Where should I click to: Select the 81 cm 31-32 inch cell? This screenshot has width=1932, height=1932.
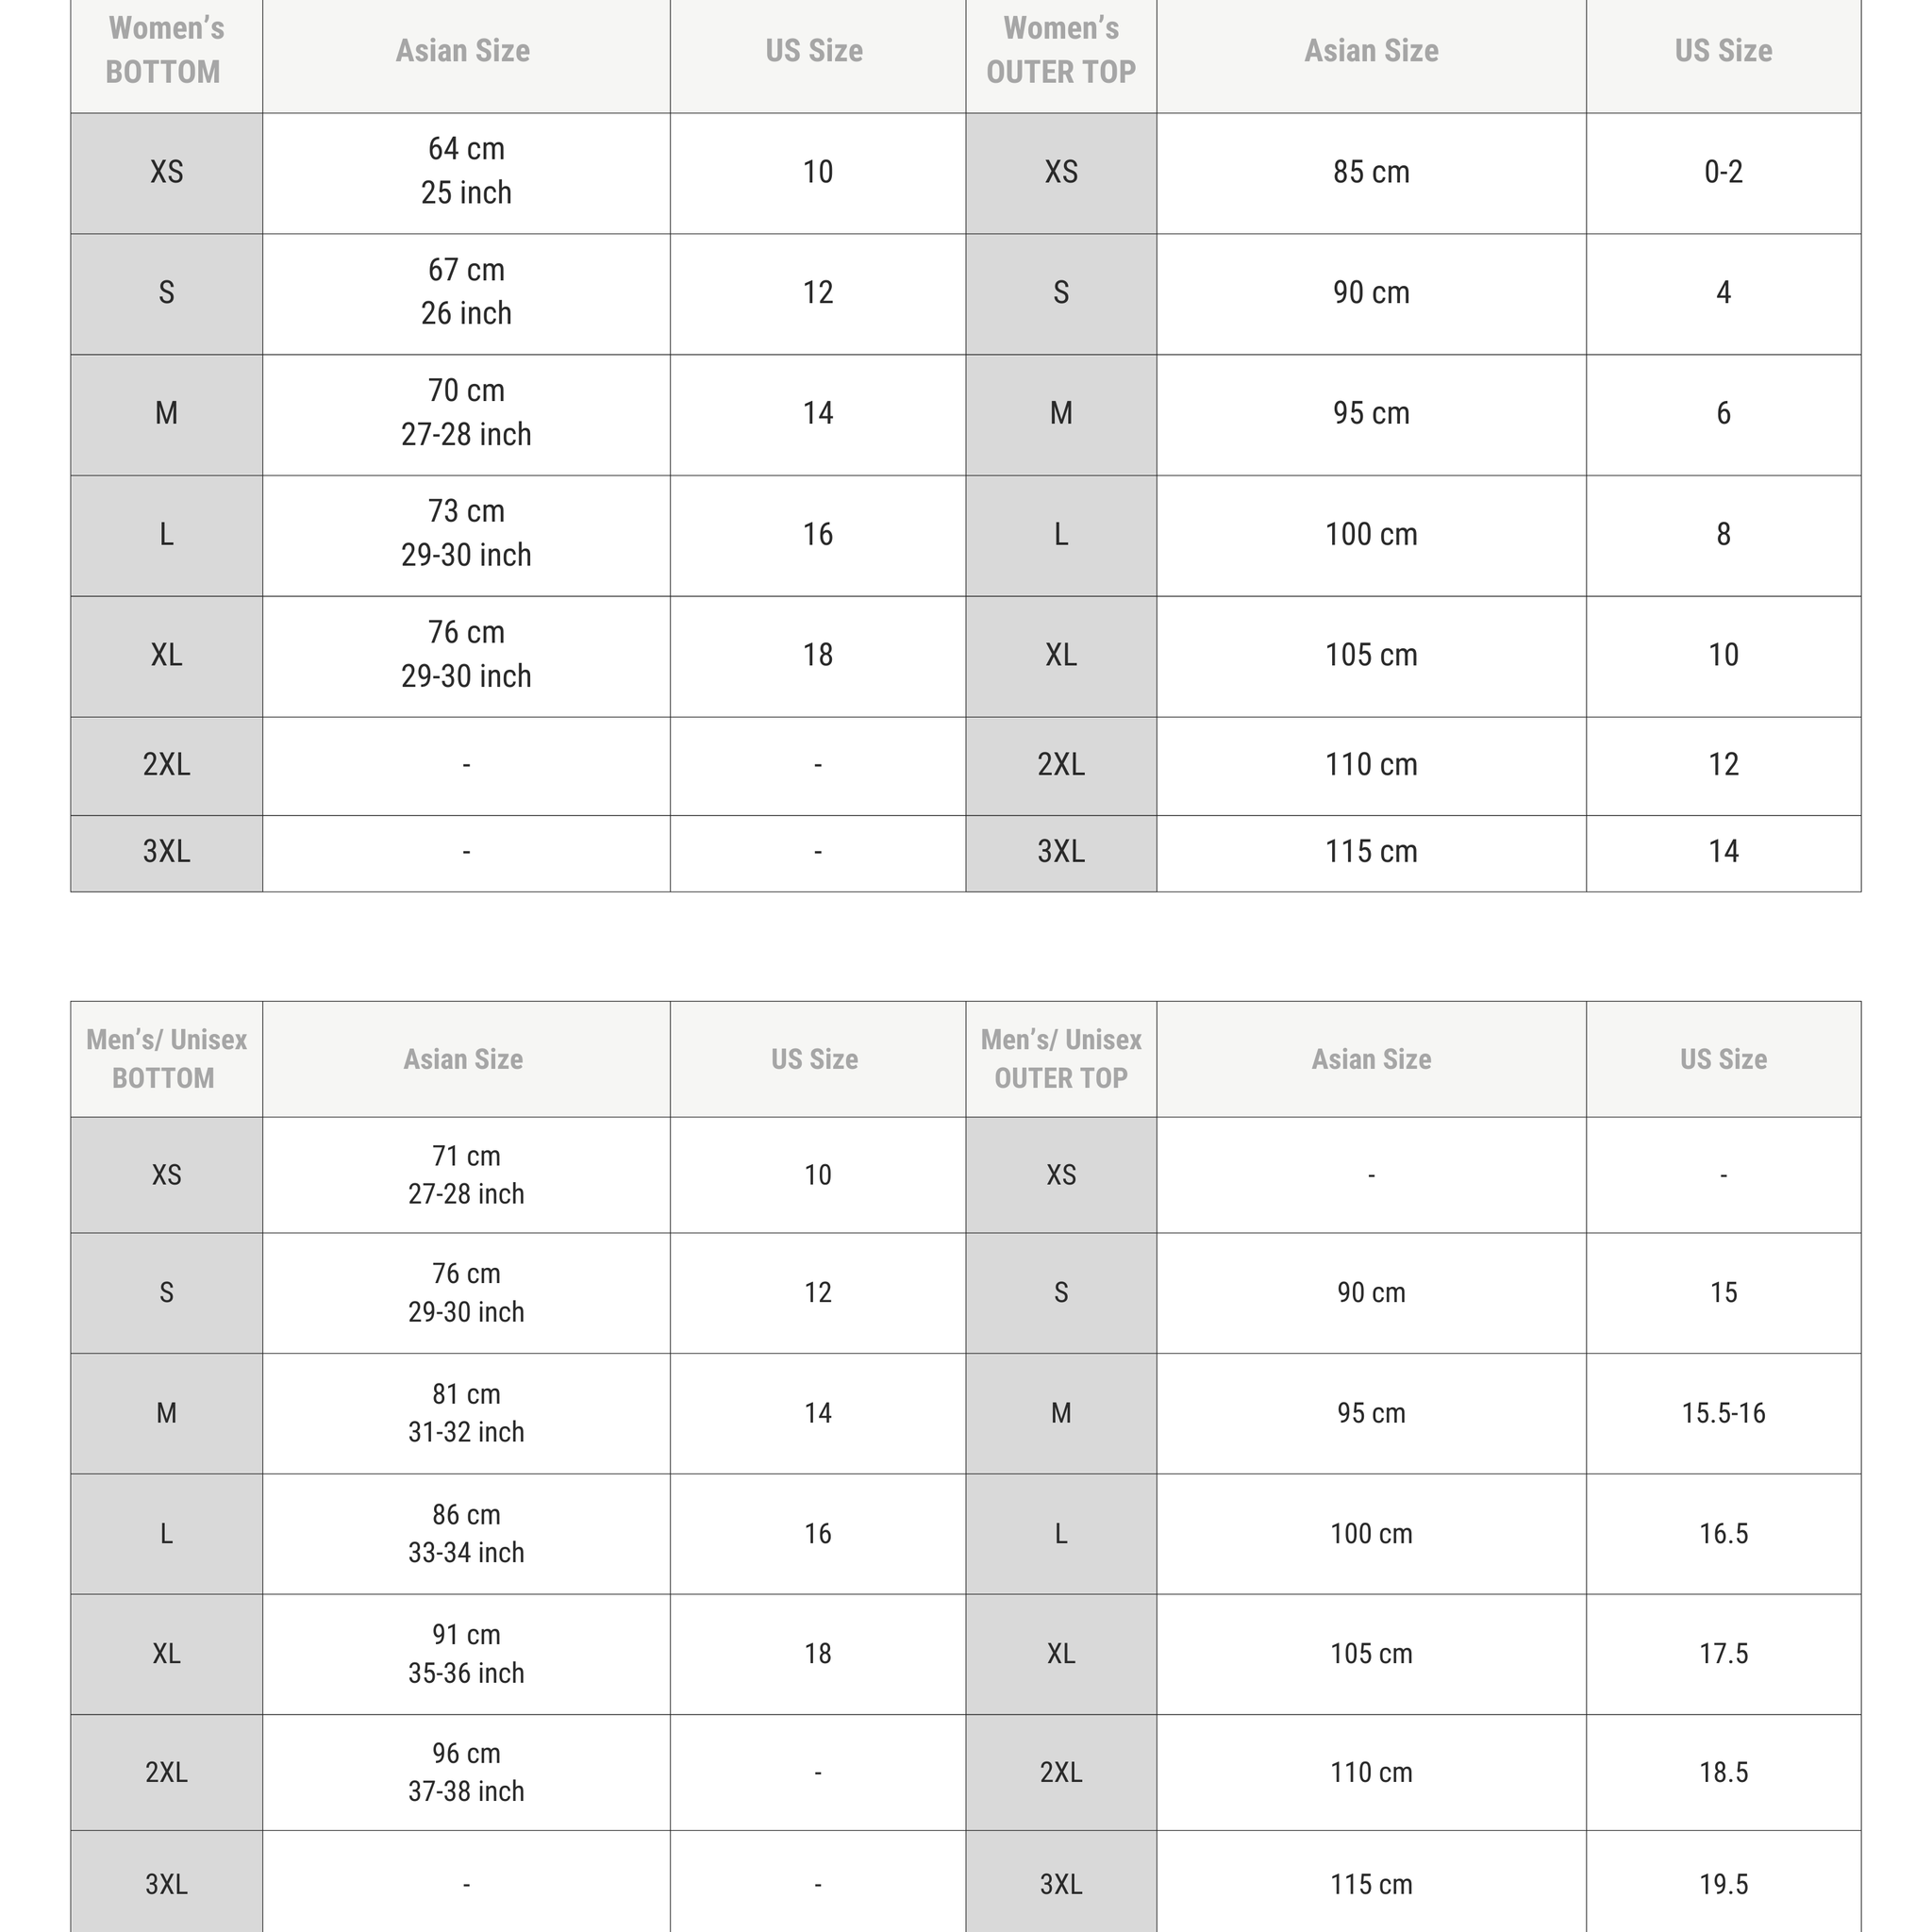[466, 1413]
